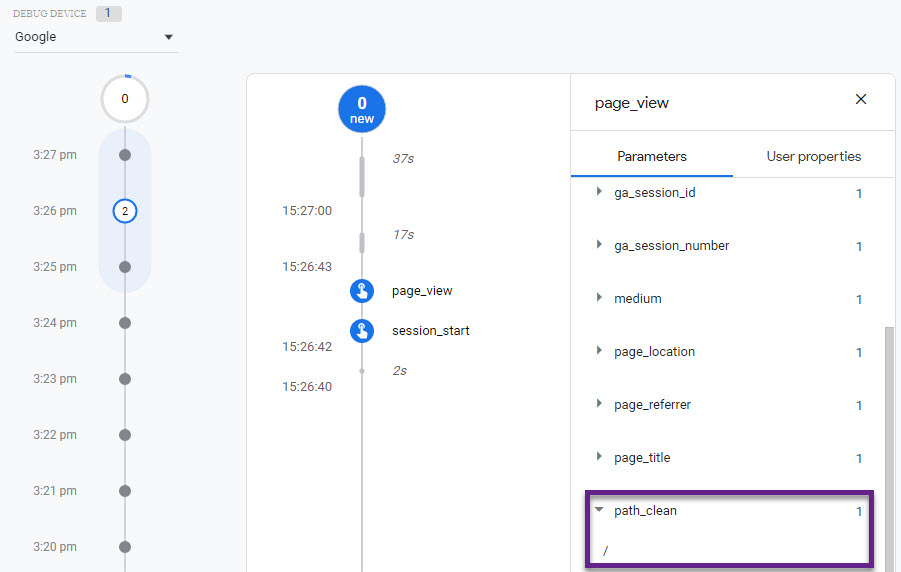Expand the ga_session_number parameter
The width and height of the screenshot is (901, 572).
pyautogui.click(x=599, y=245)
